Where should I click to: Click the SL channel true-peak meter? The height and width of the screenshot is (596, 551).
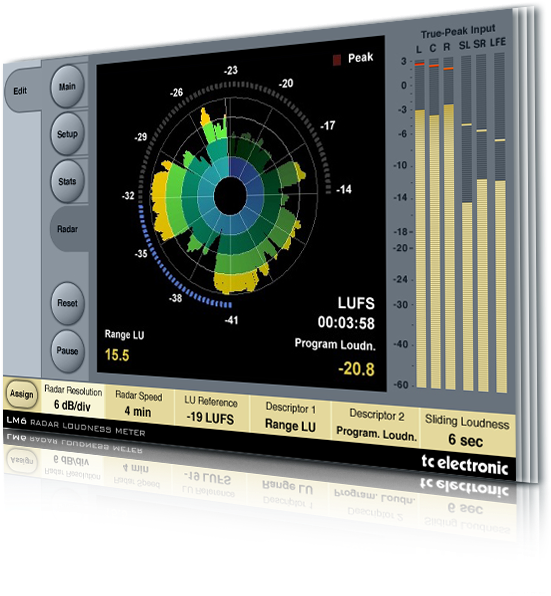point(467,223)
